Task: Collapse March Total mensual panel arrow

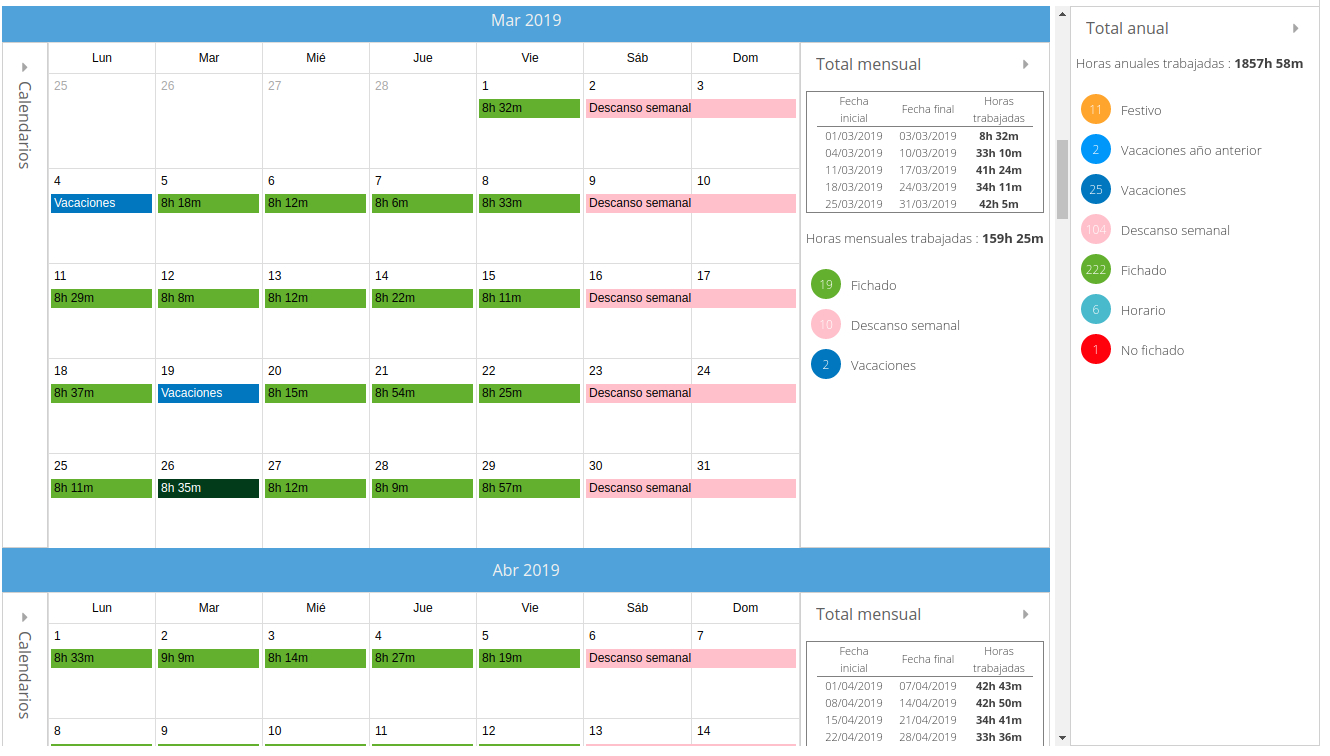Action: pyautogui.click(x=1025, y=65)
